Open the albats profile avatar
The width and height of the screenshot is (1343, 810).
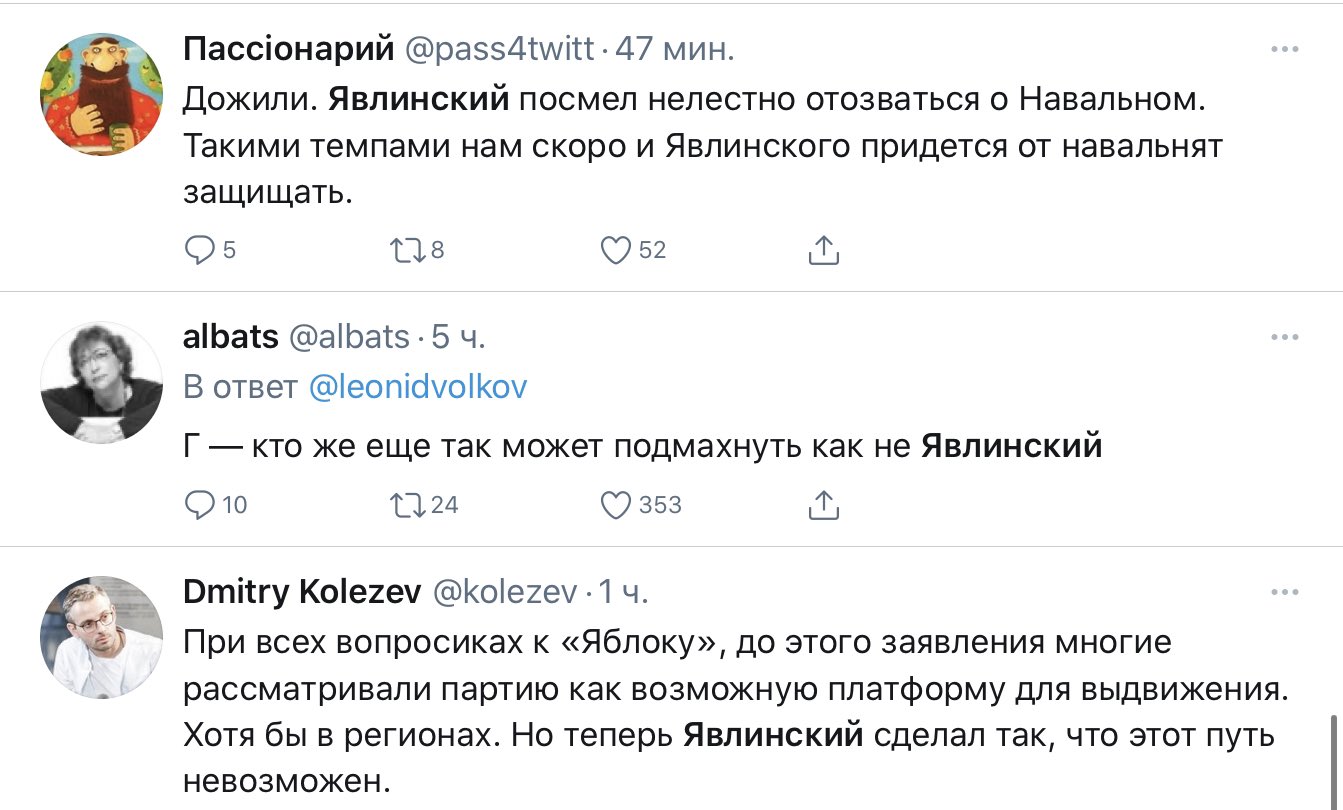(101, 382)
